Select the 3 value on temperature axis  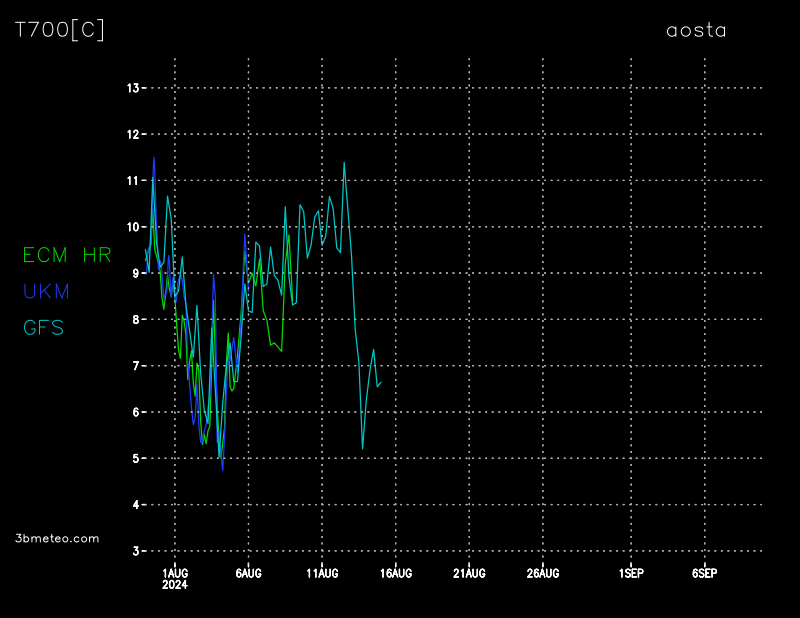coord(135,551)
